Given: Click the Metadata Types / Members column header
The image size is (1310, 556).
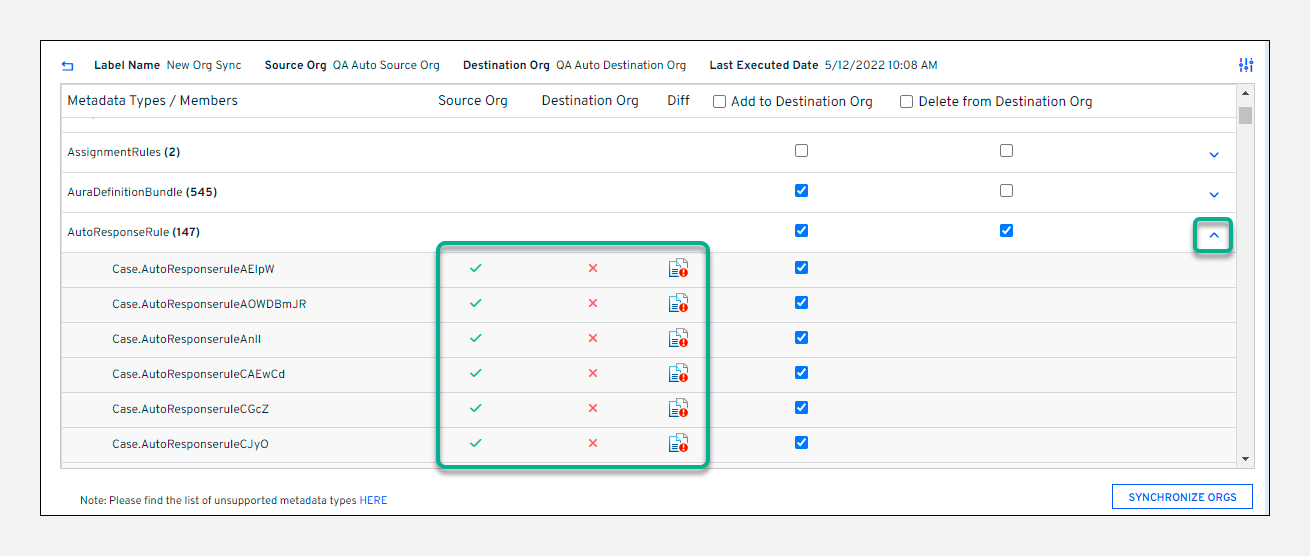Looking at the screenshot, I should click(152, 101).
